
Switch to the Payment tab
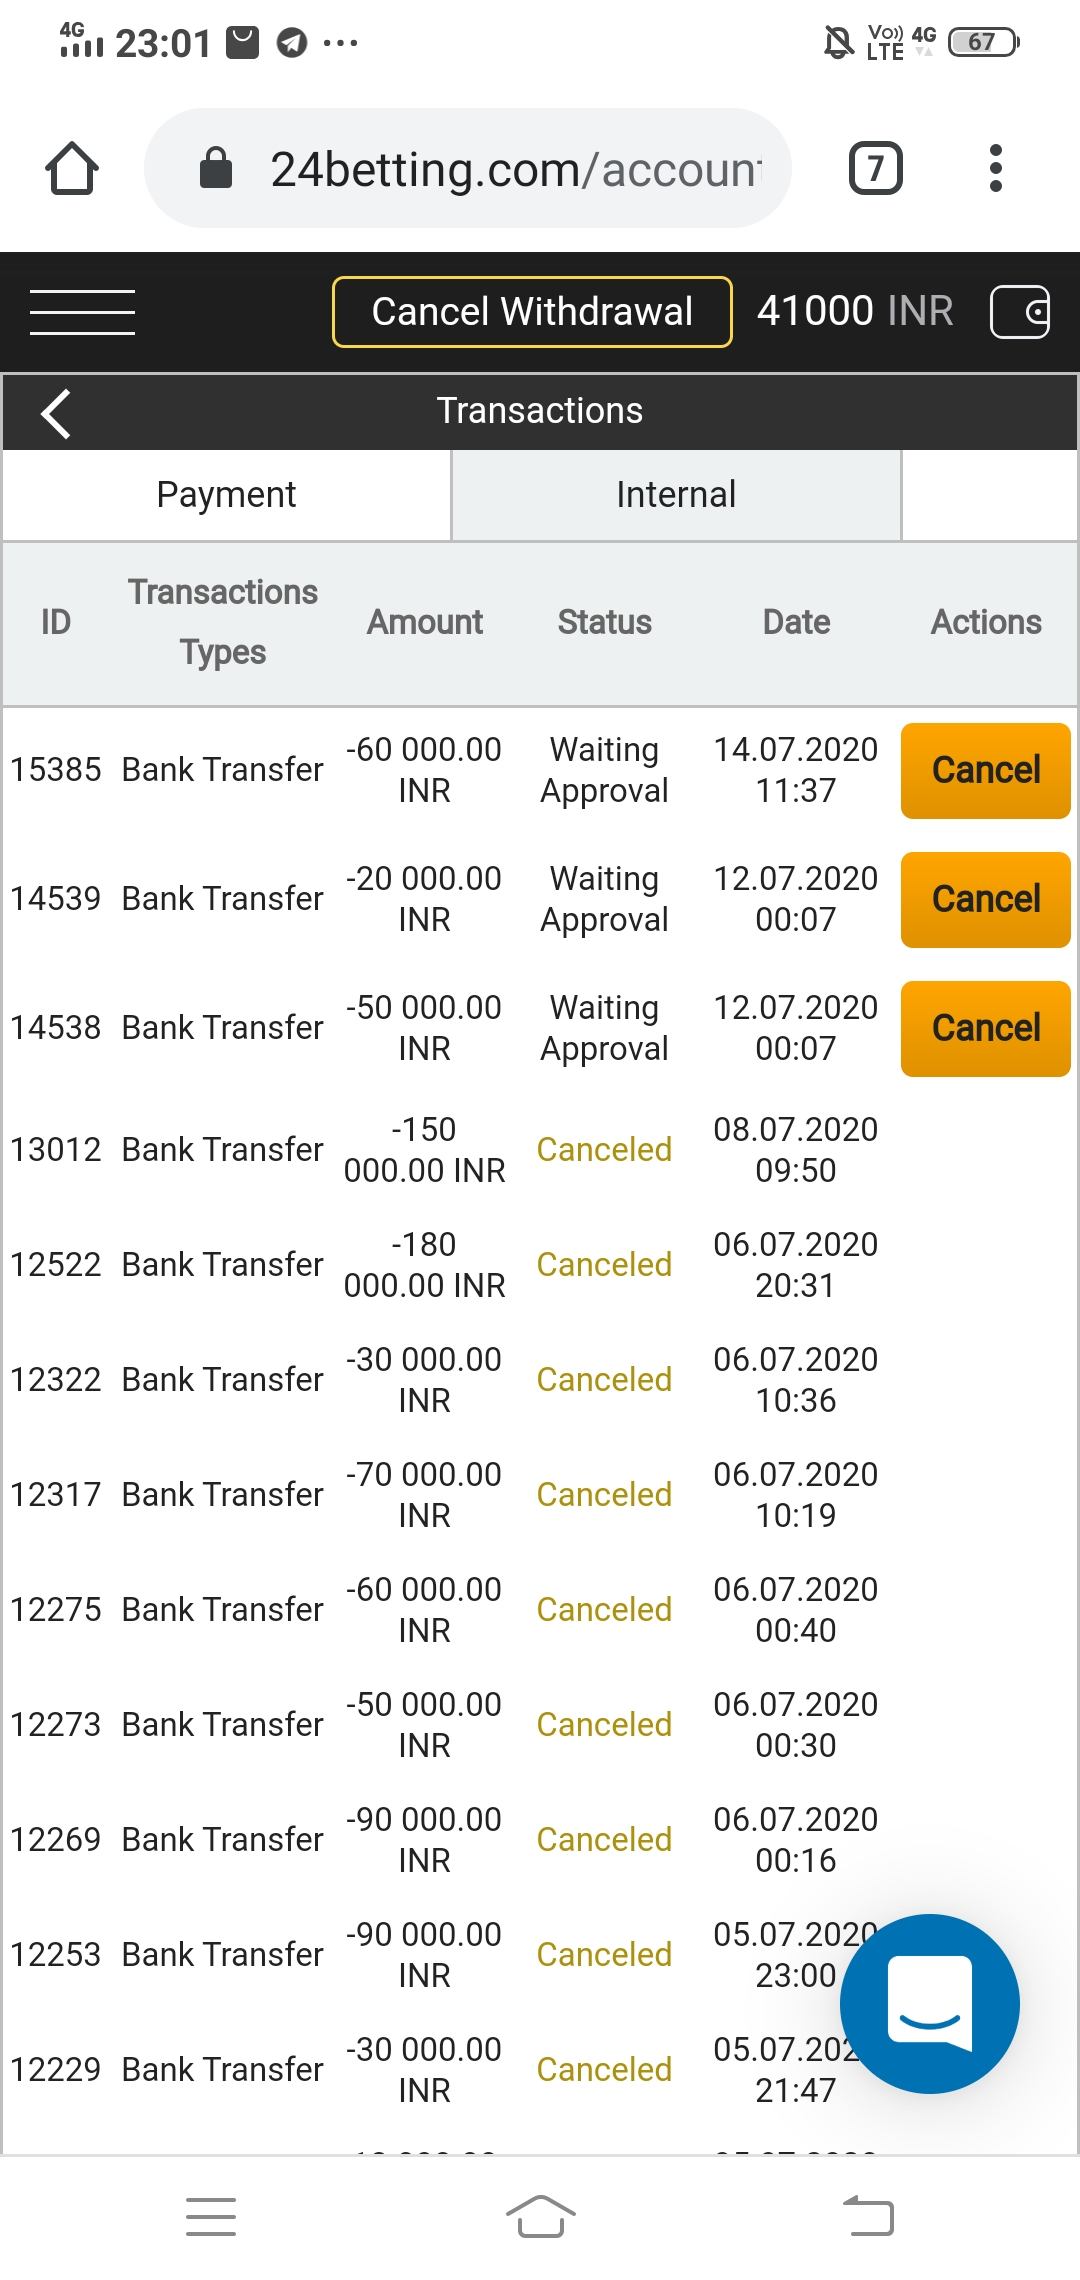pos(226,495)
